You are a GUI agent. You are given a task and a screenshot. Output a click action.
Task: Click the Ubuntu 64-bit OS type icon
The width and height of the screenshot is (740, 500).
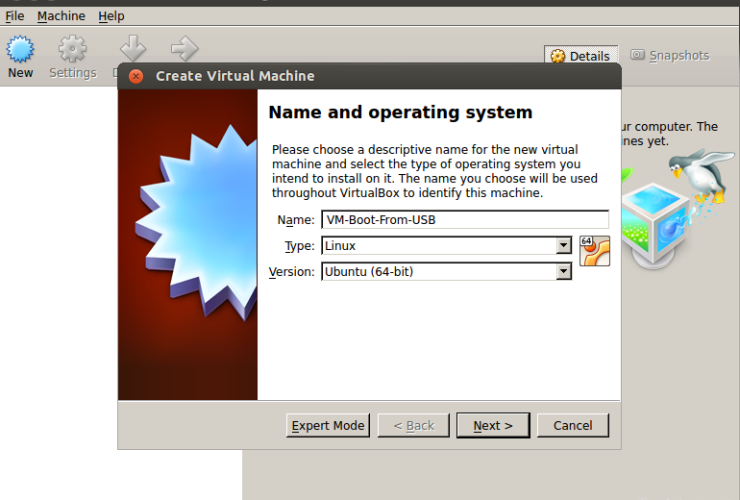pos(594,251)
